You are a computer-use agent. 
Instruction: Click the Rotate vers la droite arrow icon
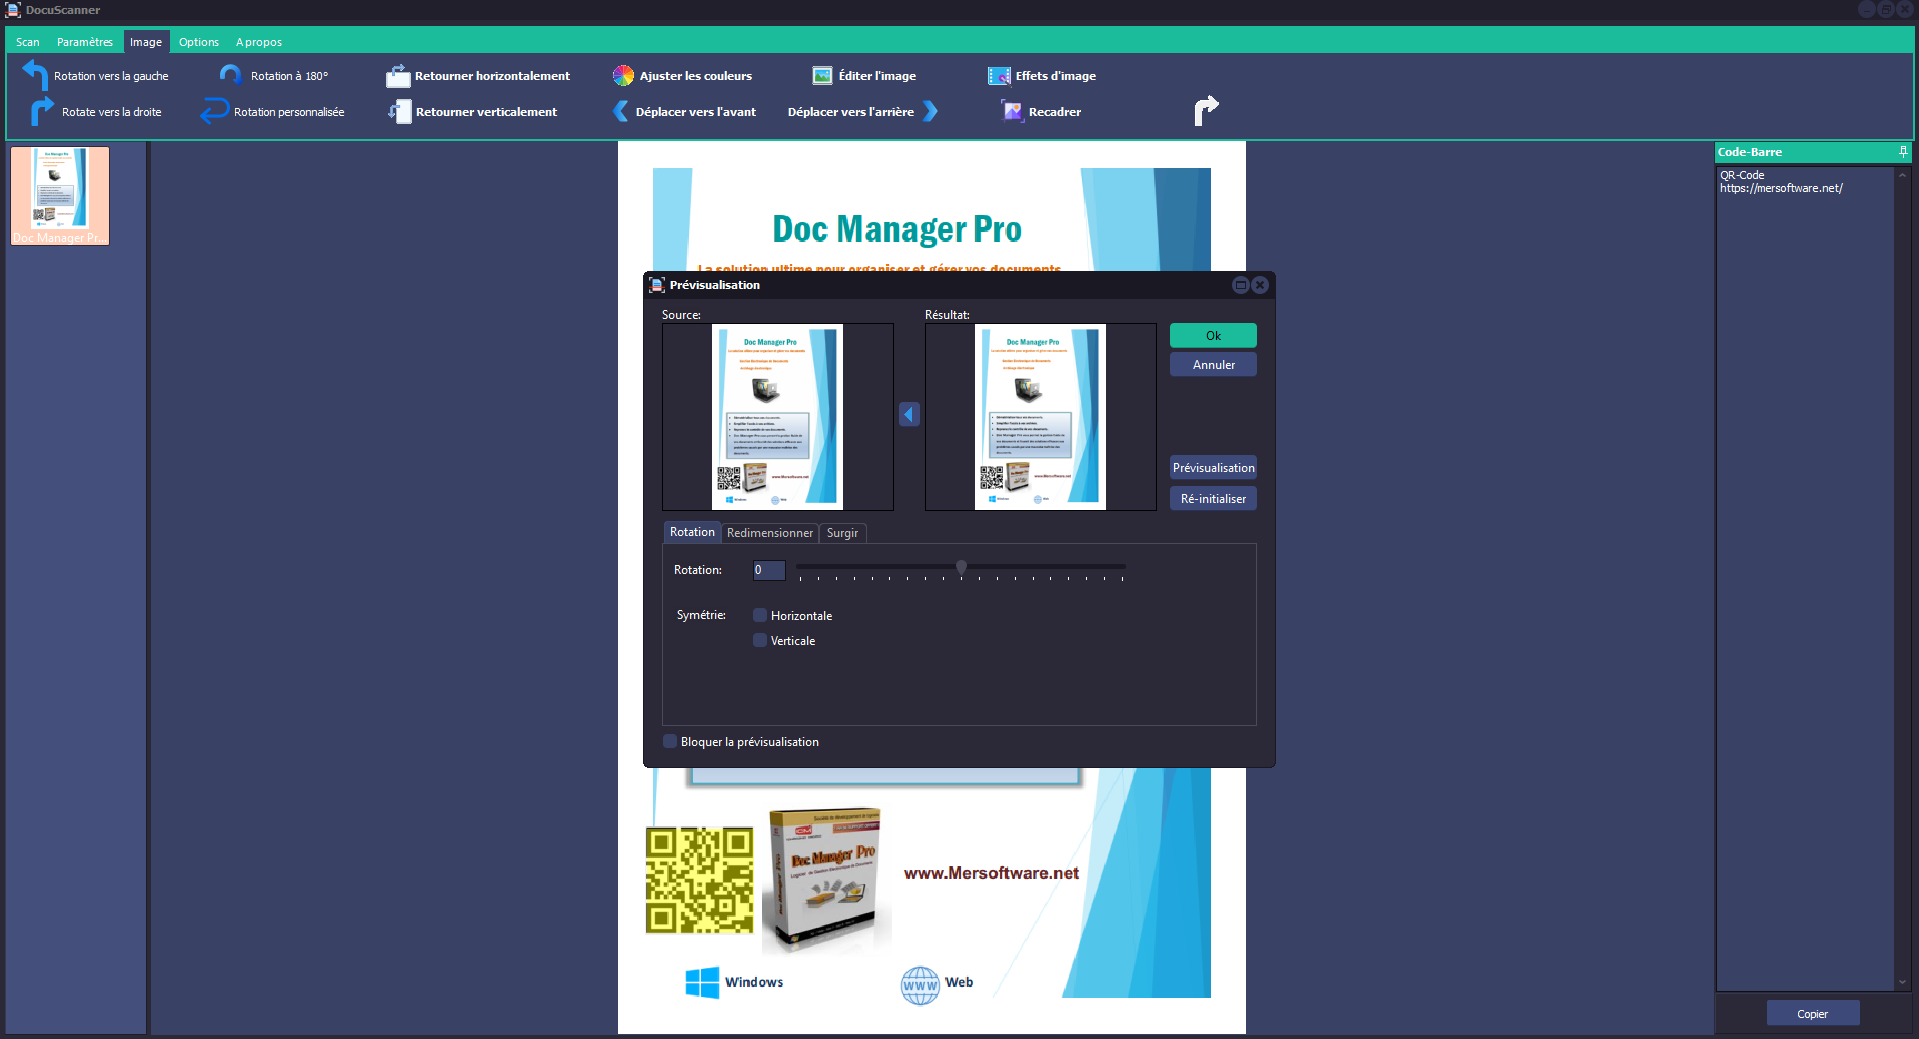click(41, 111)
